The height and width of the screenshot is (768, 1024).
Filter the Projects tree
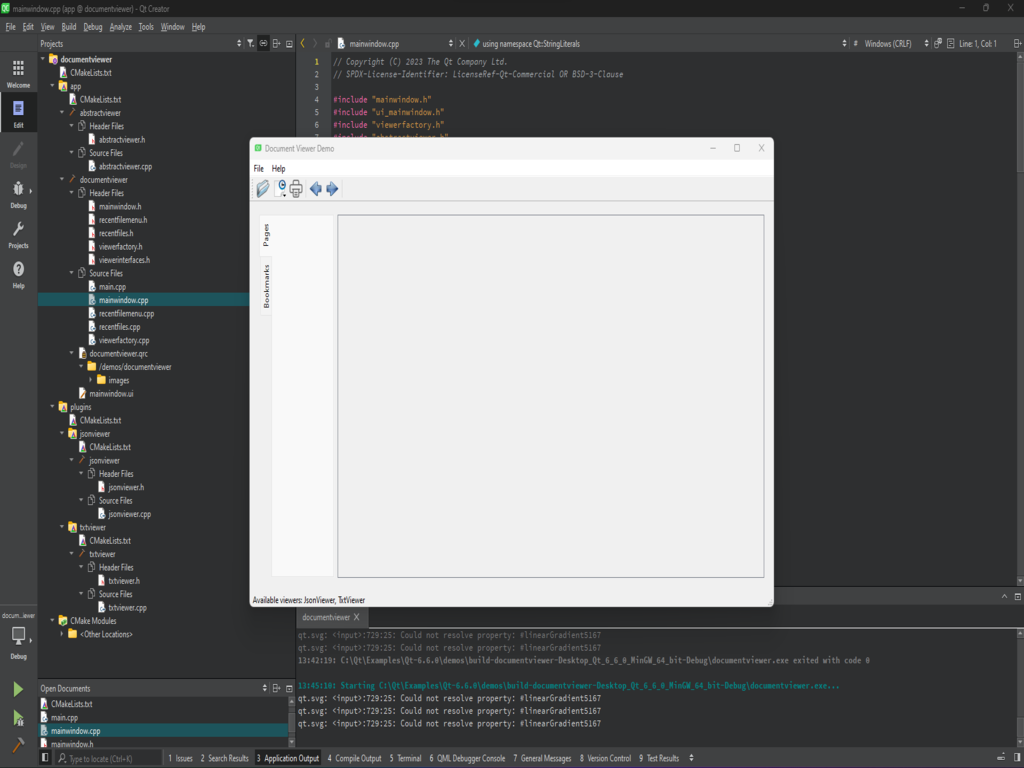click(x=251, y=44)
